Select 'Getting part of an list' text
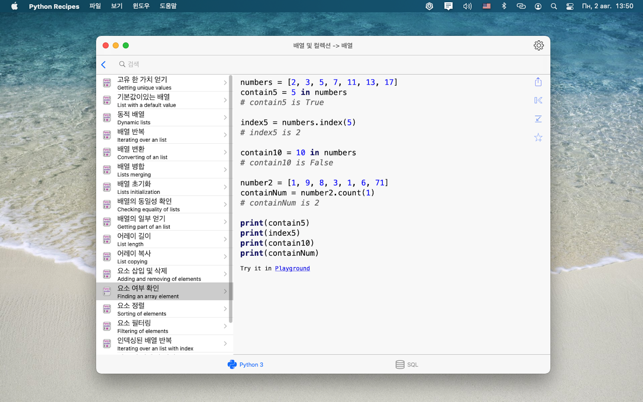643x402 pixels. pyautogui.click(x=144, y=227)
